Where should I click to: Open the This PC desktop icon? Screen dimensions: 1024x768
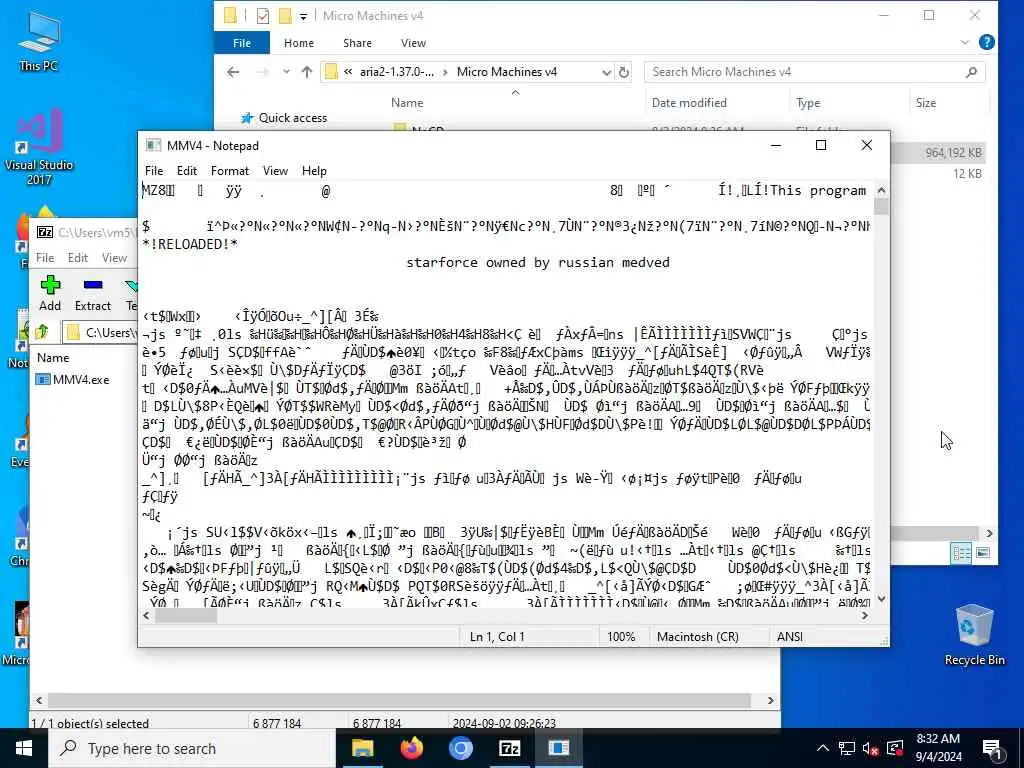coord(39,40)
